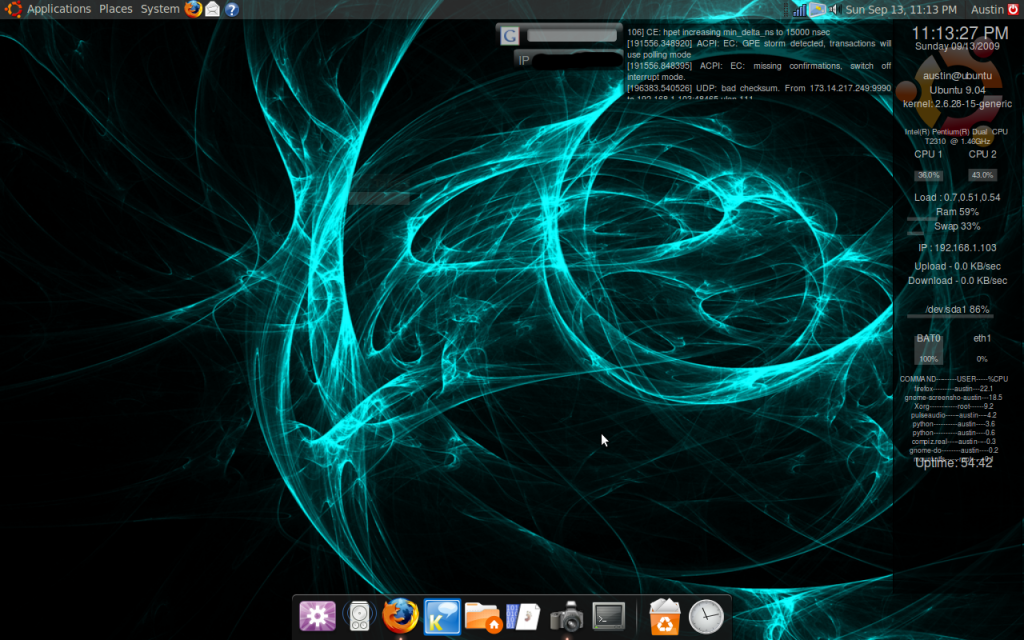Click the blue Help icon in top panel
The height and width of the screenshot is (640, 1024).
pos(232,9)
